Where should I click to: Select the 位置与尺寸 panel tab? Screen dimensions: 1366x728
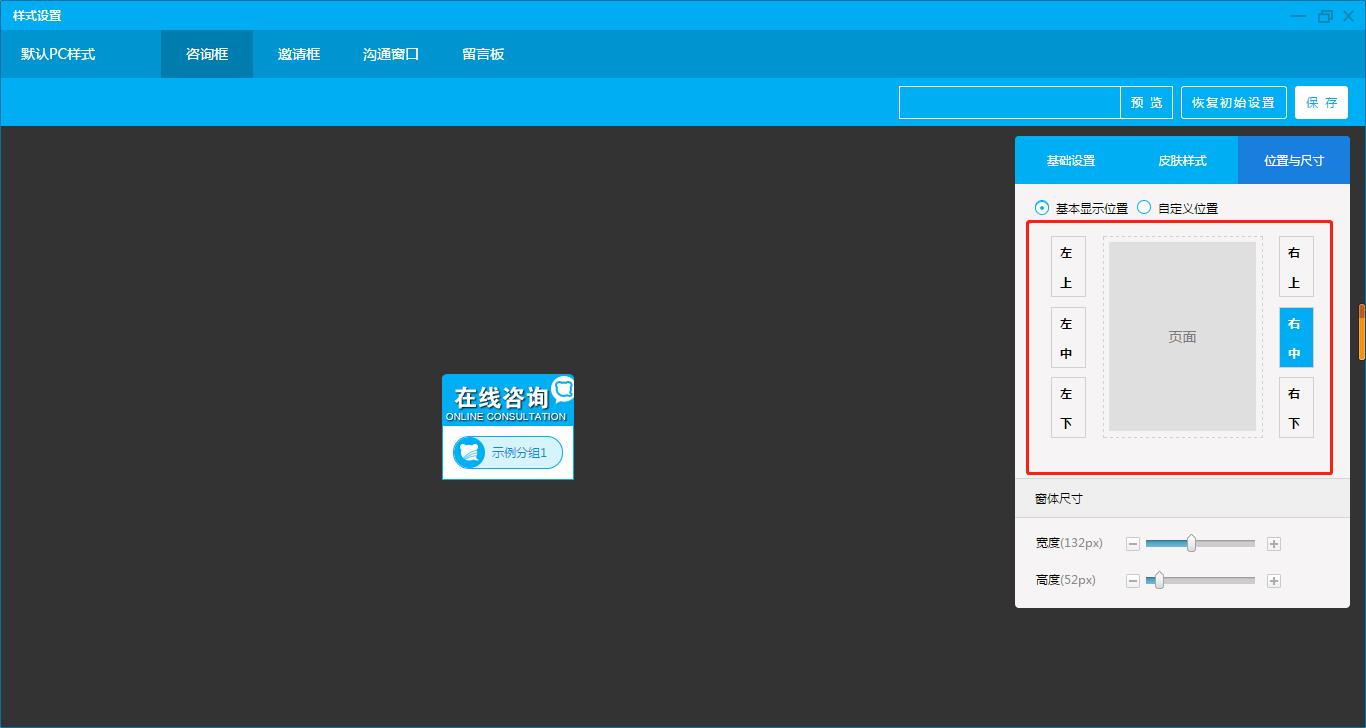(1294, 160)
